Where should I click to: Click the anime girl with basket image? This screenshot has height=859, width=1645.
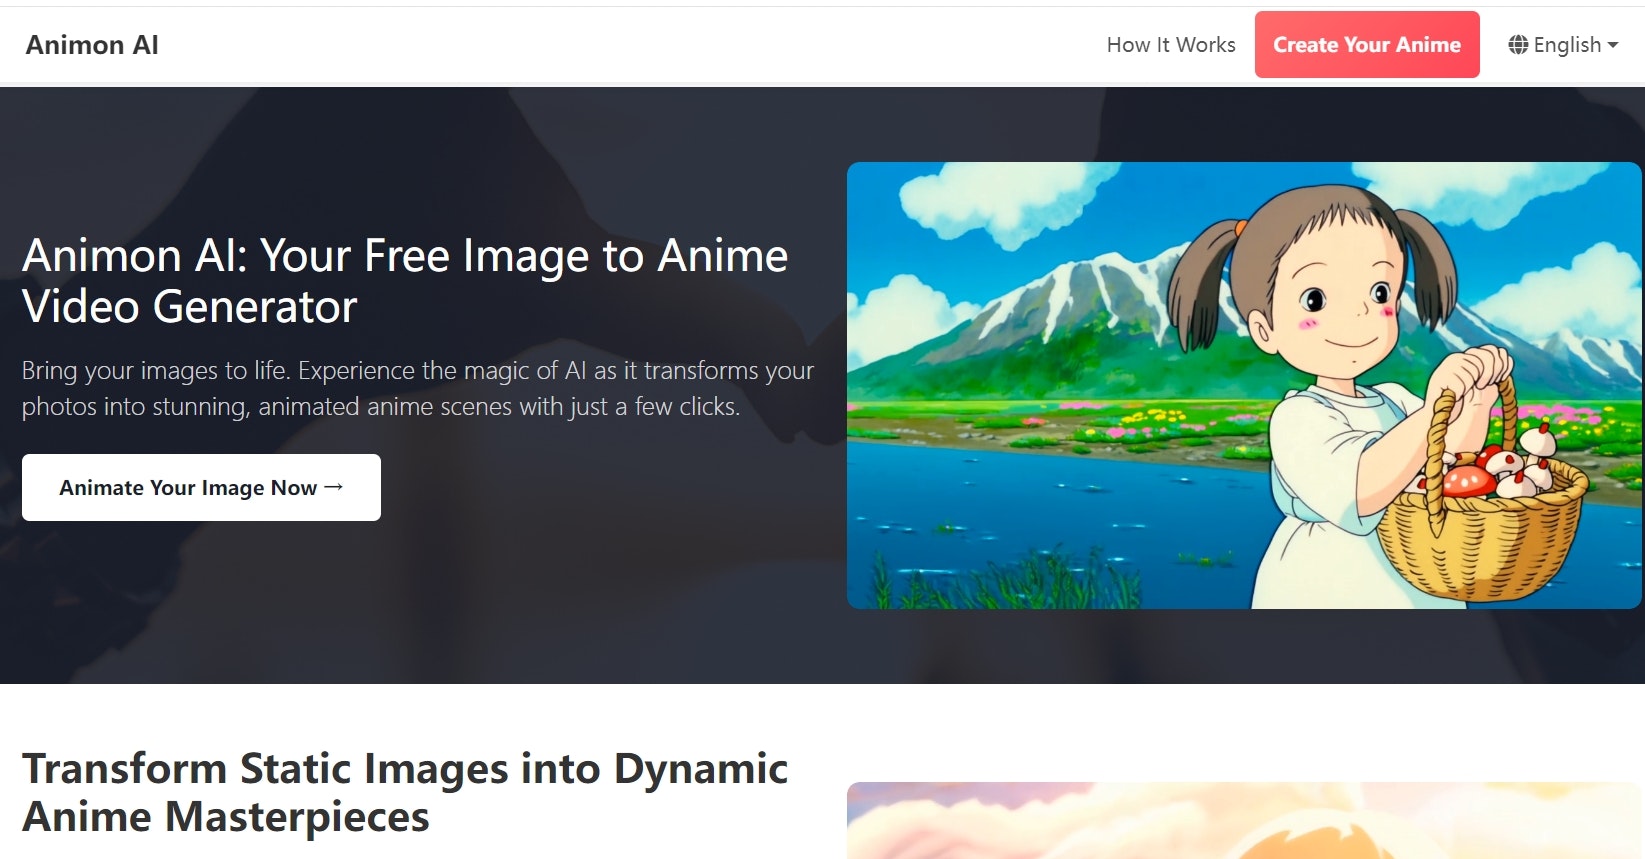pos(1244,385)
